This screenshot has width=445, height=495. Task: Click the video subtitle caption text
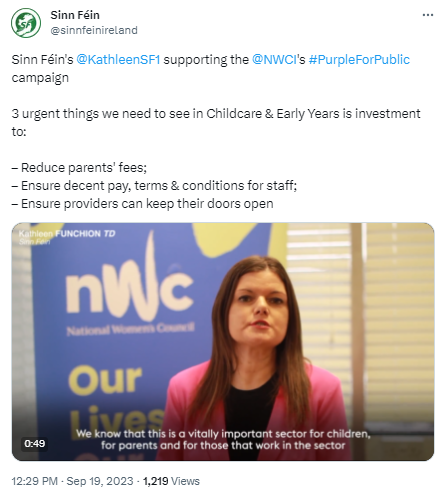(223, 439)
